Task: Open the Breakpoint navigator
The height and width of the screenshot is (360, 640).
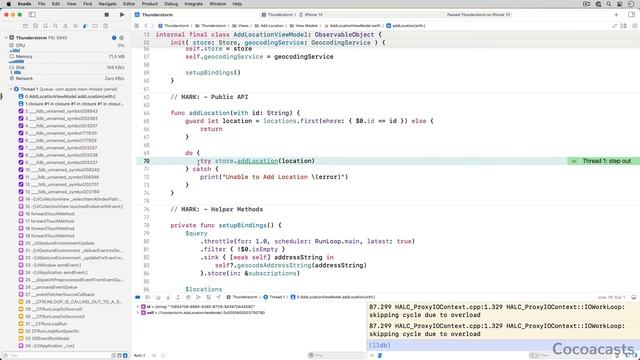Action: [x=95, y=26]
